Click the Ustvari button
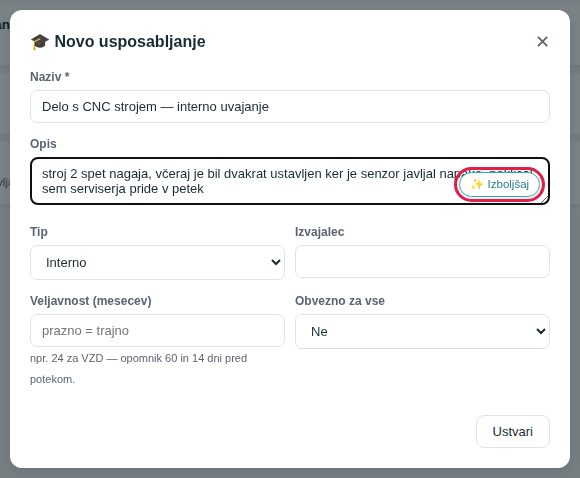This screenshot has width=580, height=478. pos(513,431)
